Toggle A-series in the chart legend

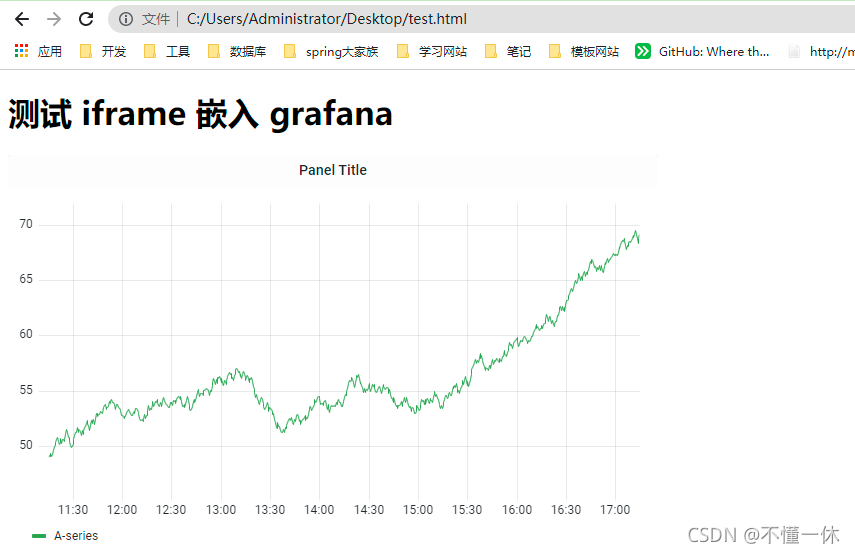point(76,536)
